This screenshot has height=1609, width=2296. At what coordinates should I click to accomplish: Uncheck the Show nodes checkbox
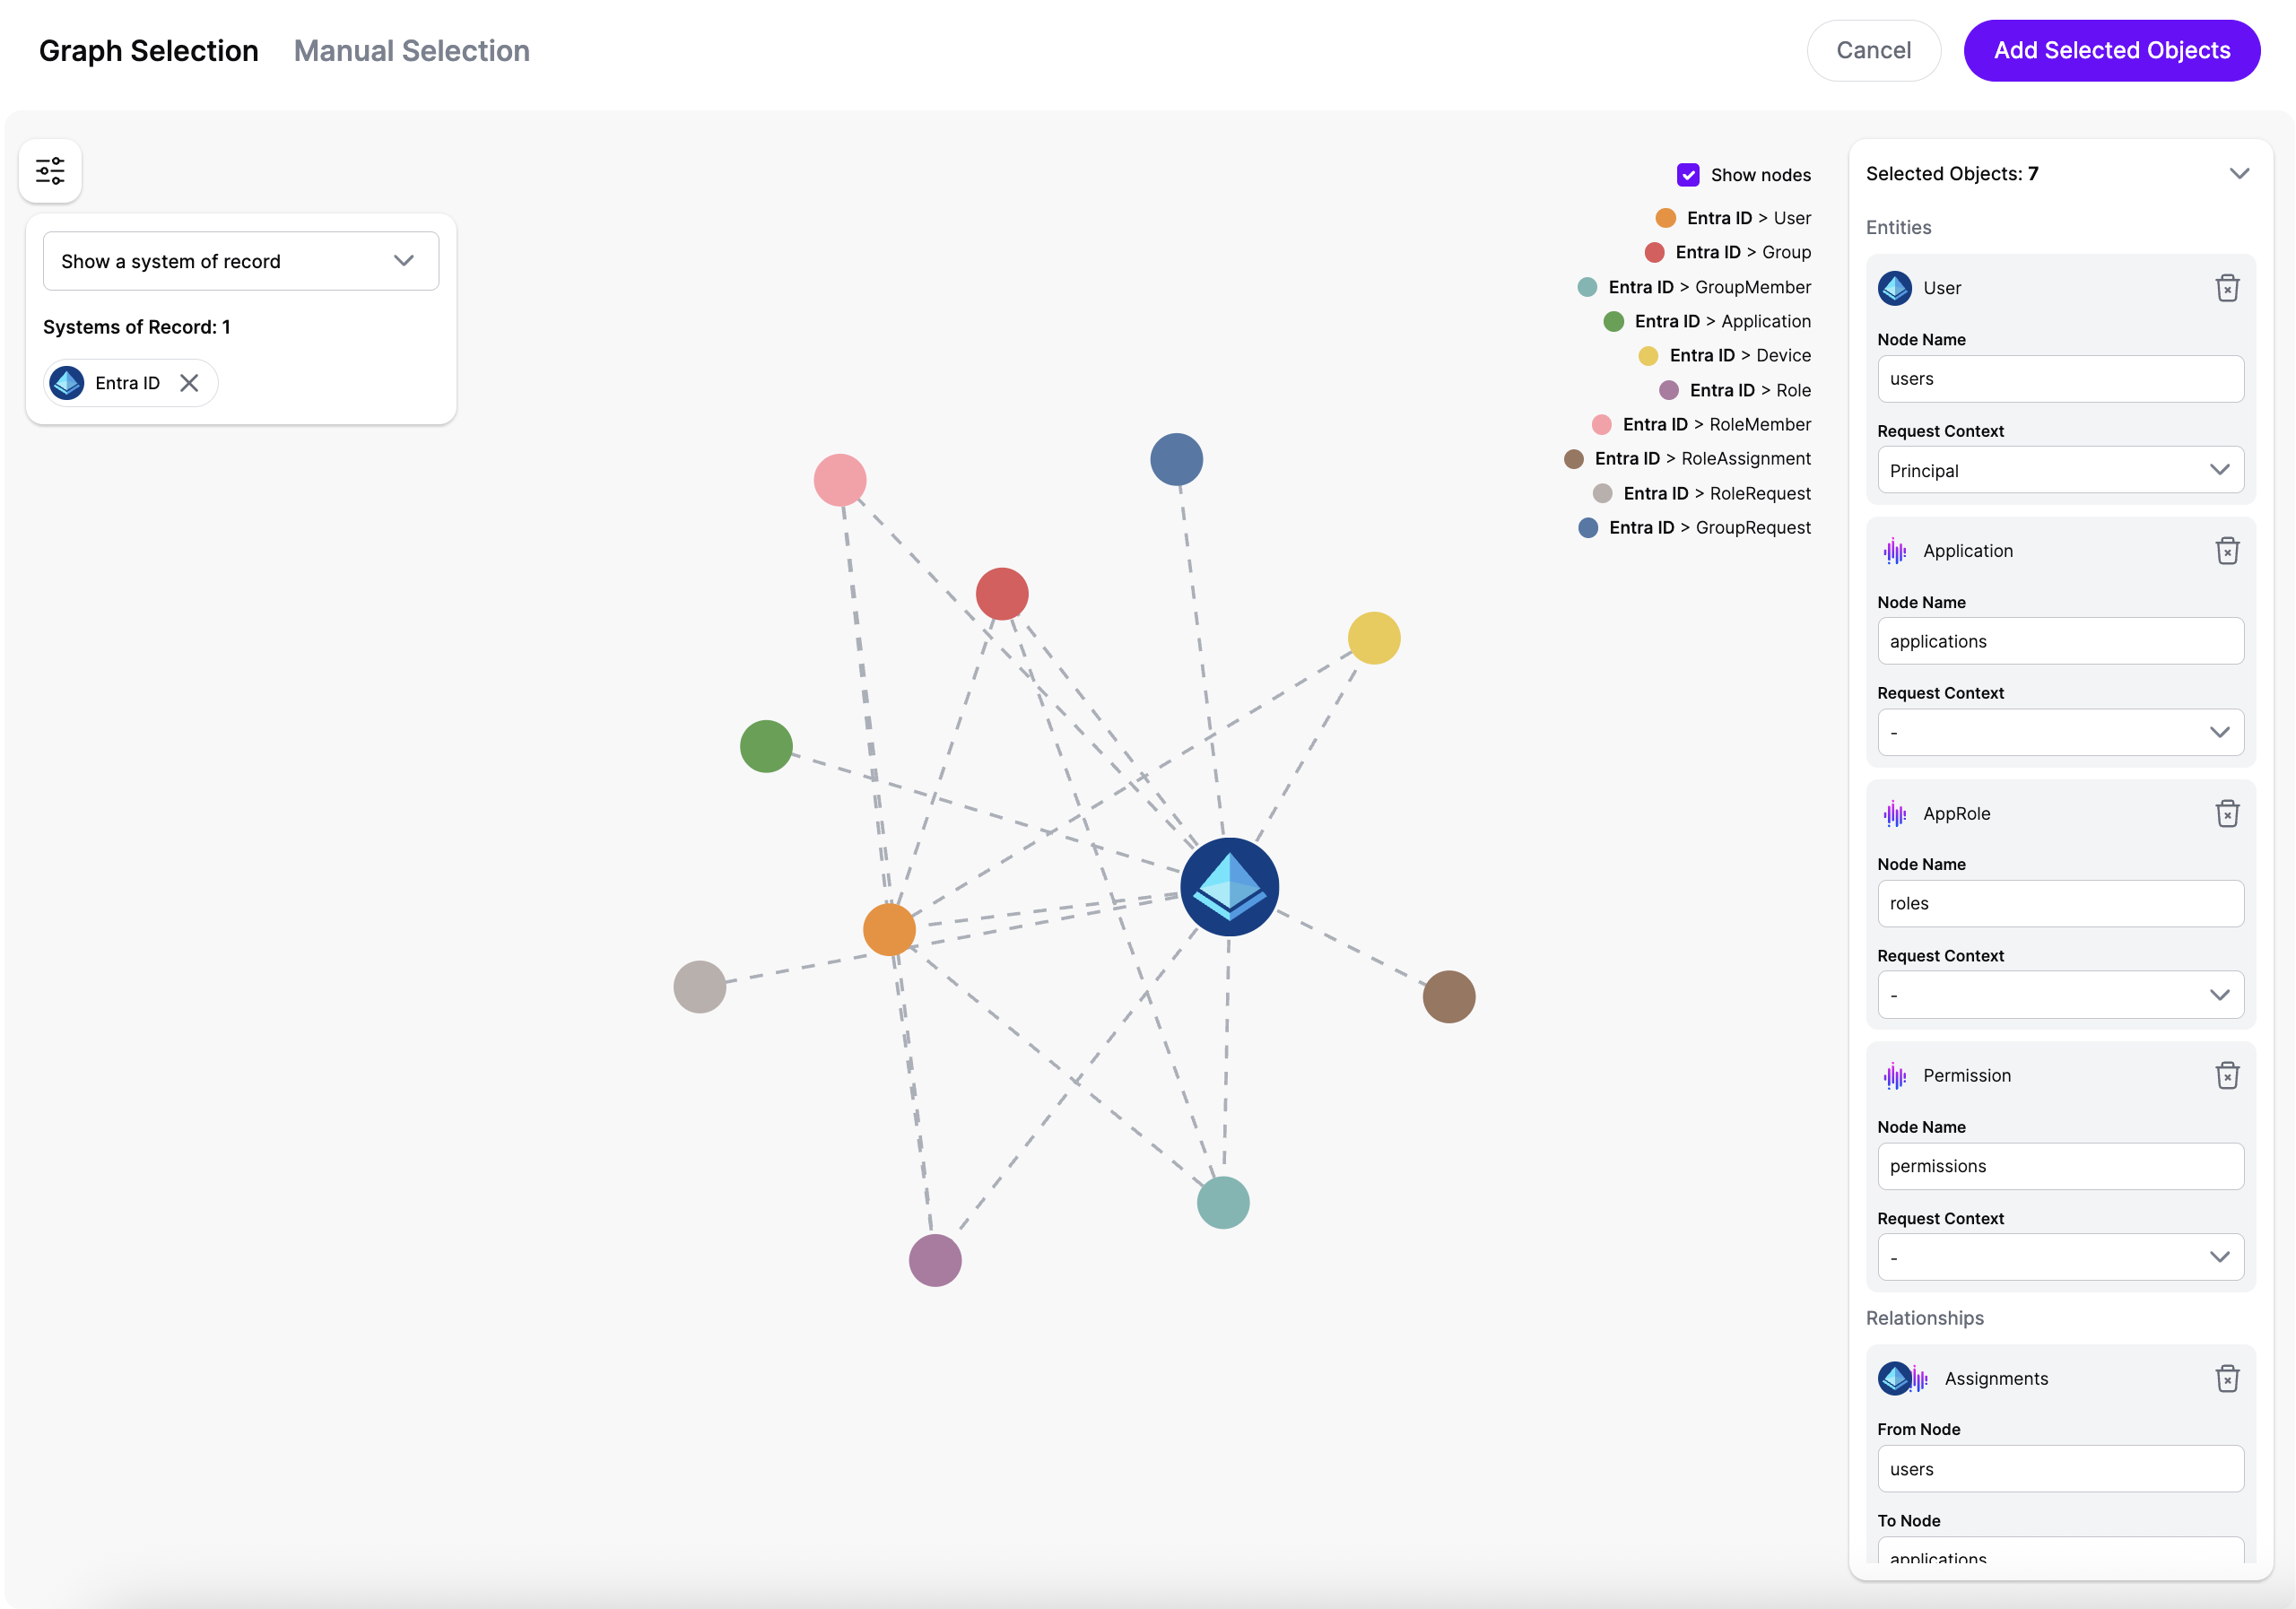coord(1688,175)
